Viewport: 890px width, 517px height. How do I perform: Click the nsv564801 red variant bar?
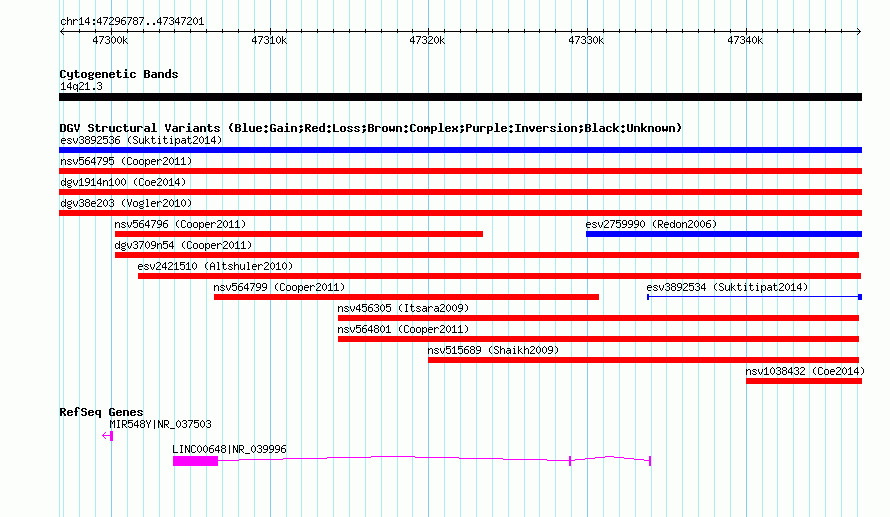pyautogui.click(x=598, y=339)
